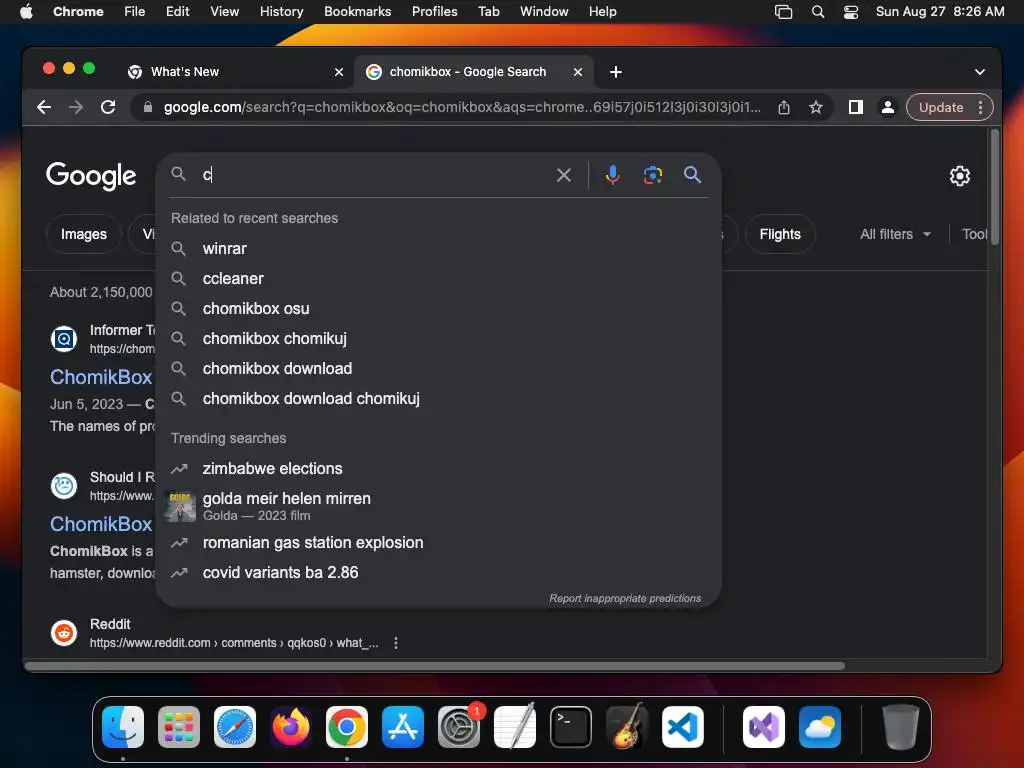Viewport: 1024px width, 768px height.
Task: Bookmark this tab with the star
Action: 816,107
